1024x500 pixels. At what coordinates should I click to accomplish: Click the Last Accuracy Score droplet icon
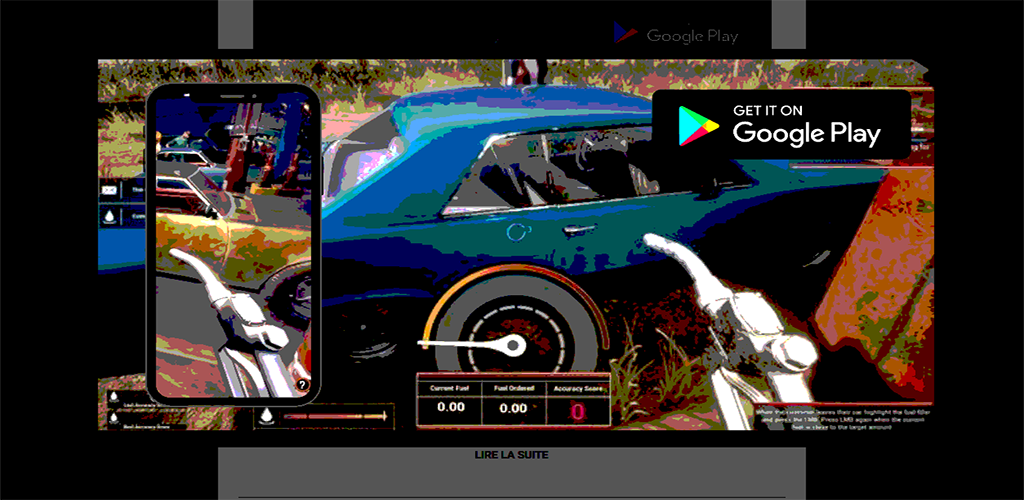[114, 398]
